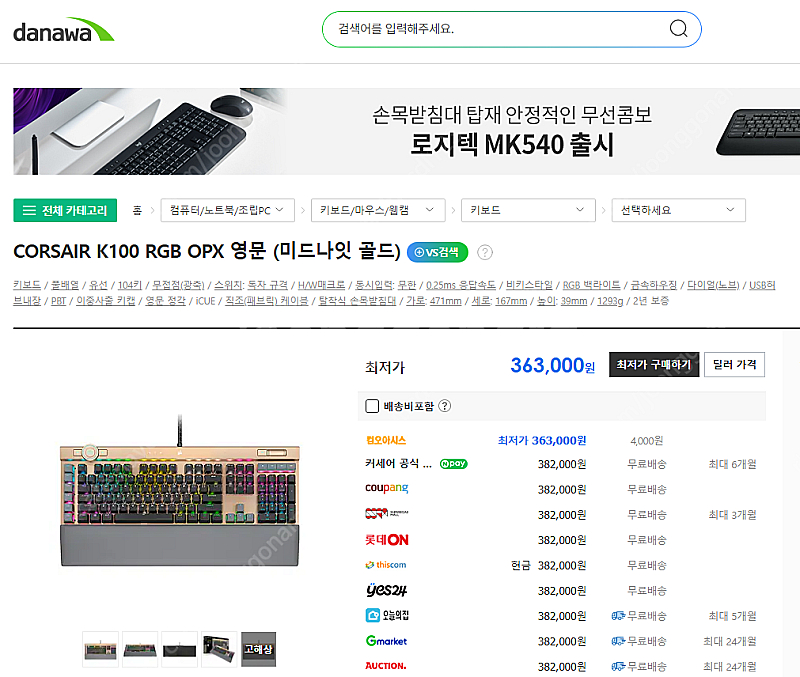Click 최저가 구매하기 button
Image resolution: width=800 pixels, height=677 pixels.
(x=654, y=365)
